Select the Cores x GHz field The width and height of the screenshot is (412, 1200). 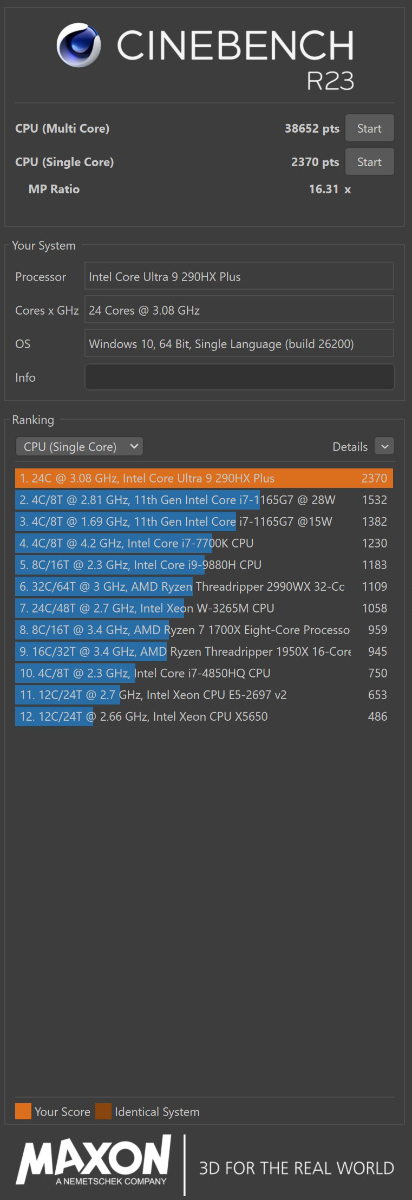[239, 311]
